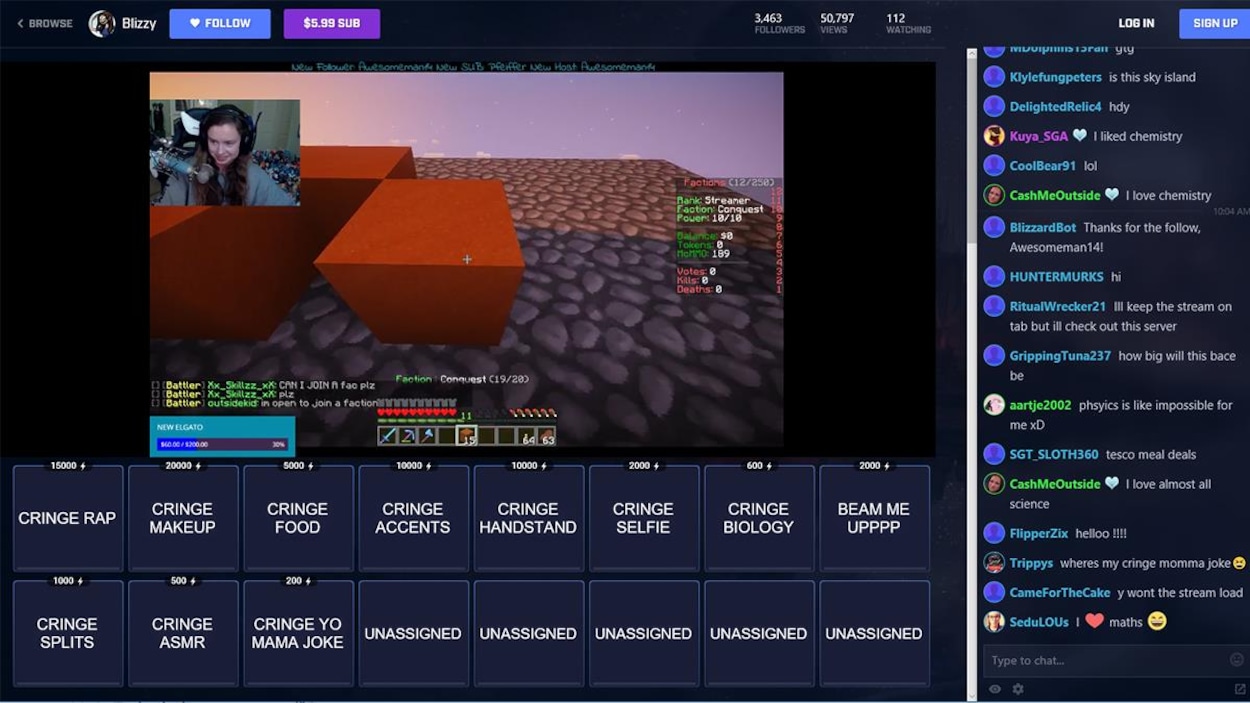
Task: Click the username HUNTERMURKS in chat
Action: [x=1057, y=276]
